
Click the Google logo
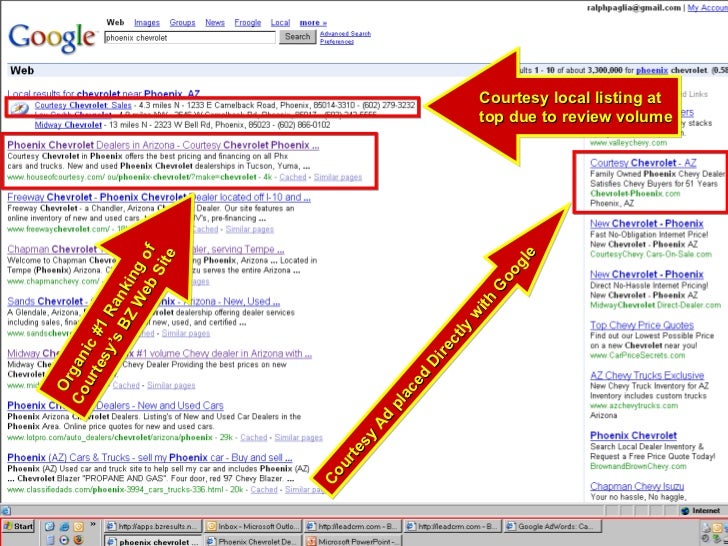pos(52,39)
